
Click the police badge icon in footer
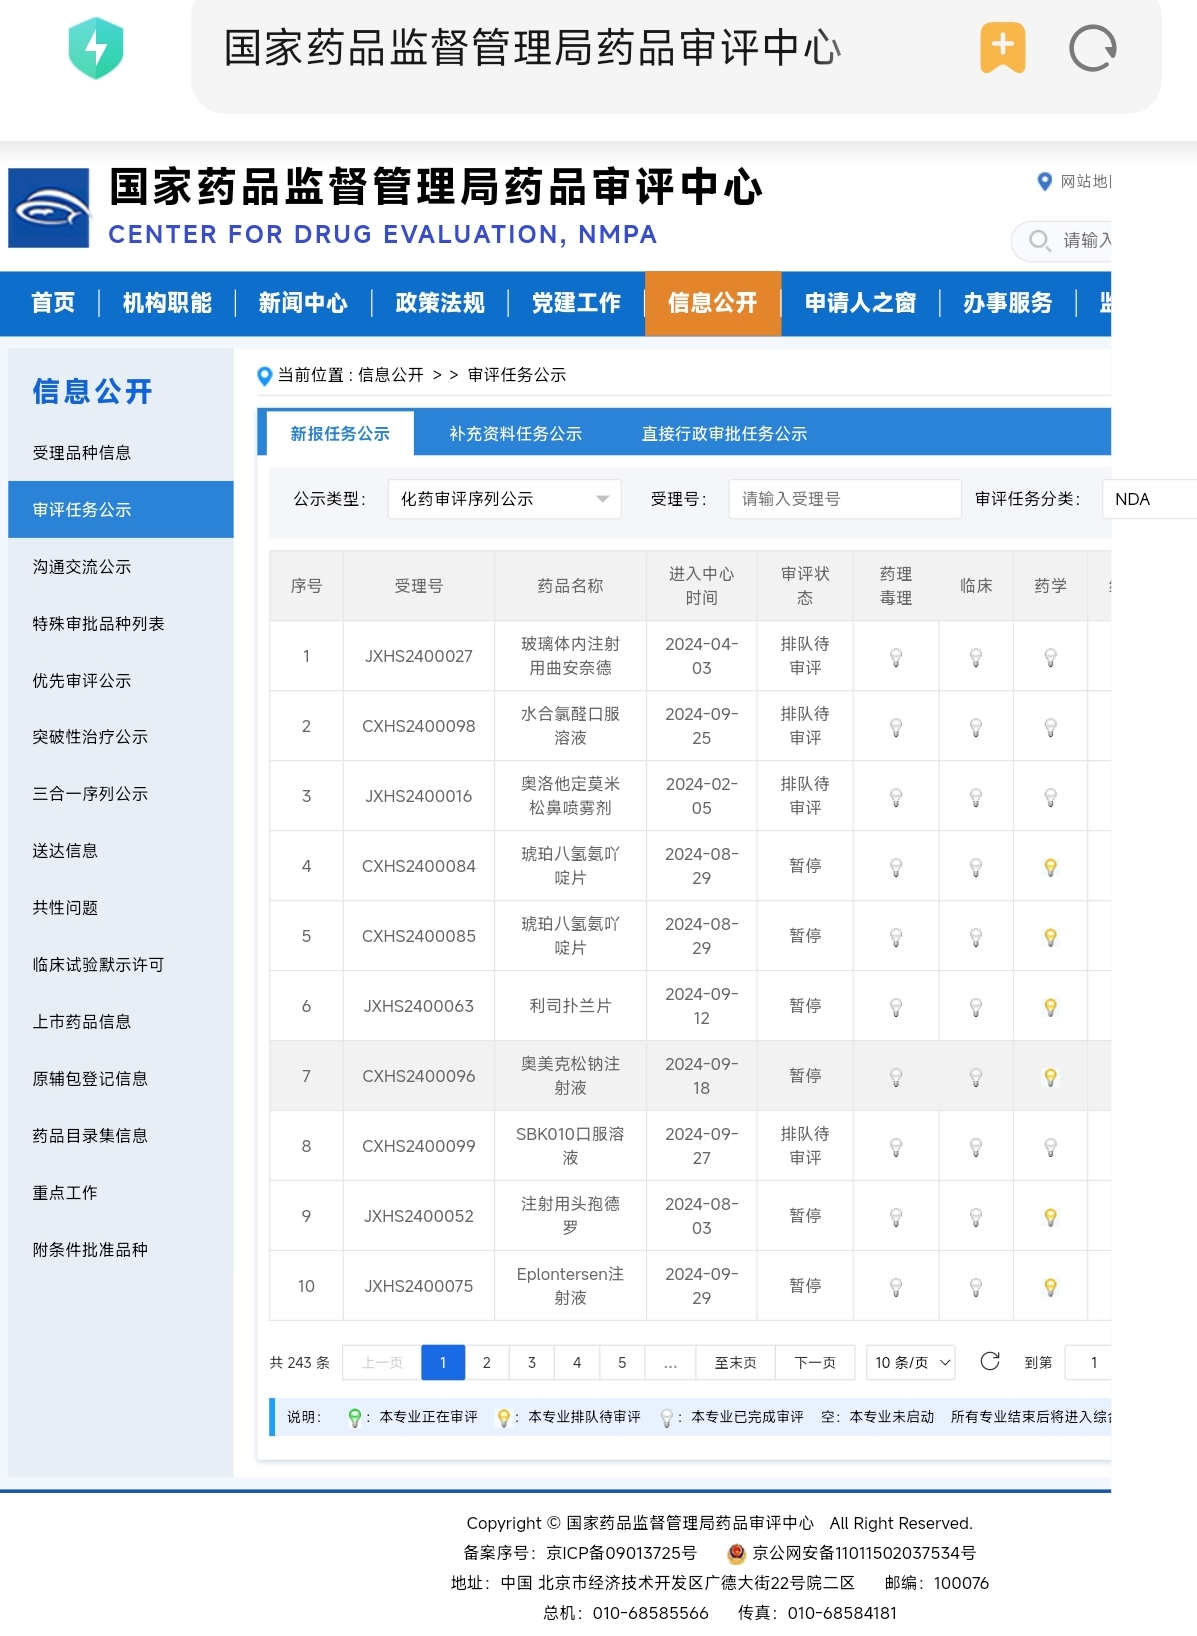[736, 1553]
